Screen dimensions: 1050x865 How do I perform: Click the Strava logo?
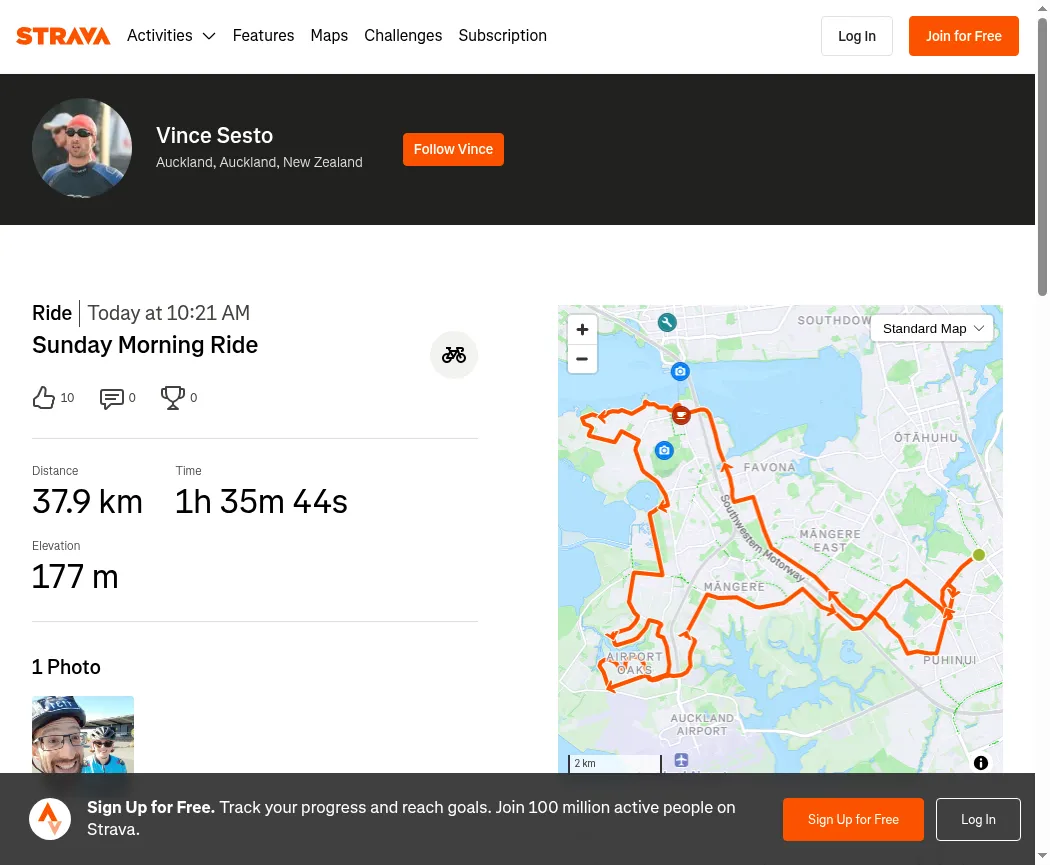(x=63, y=35)
